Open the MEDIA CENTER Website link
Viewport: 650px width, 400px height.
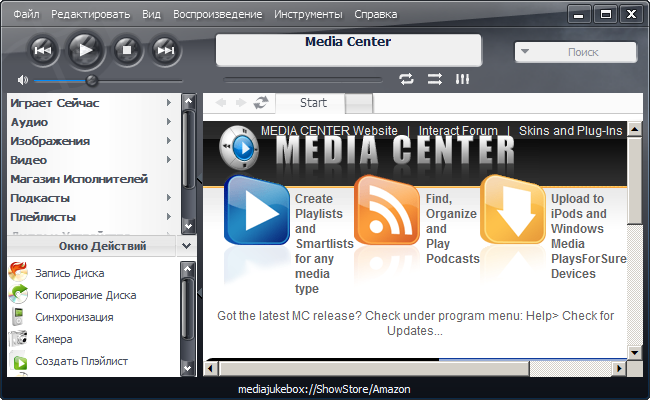(329, 131)
